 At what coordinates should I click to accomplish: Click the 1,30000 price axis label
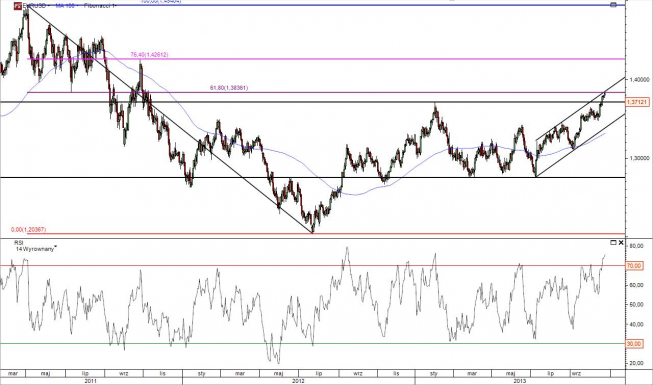point(640,158)
